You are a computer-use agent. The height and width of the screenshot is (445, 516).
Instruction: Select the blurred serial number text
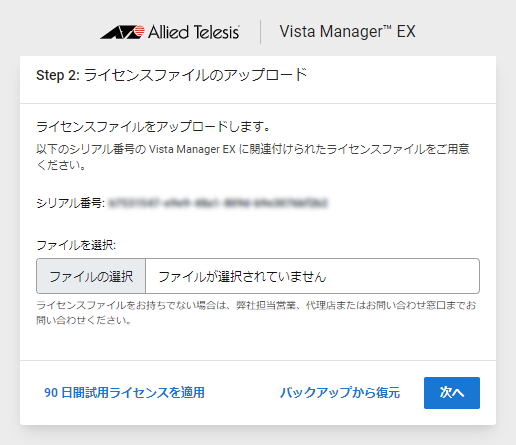[218, 203]
